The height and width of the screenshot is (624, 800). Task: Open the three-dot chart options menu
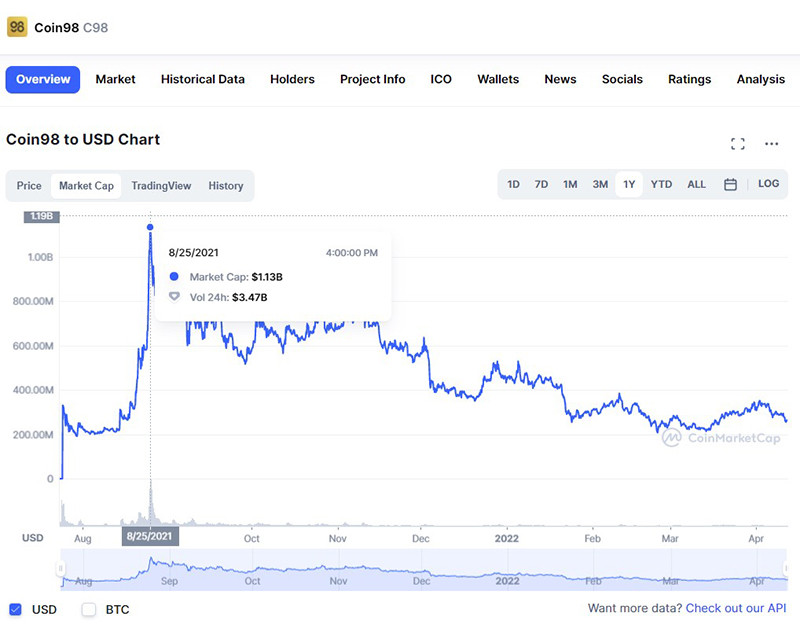pos(771,144)
